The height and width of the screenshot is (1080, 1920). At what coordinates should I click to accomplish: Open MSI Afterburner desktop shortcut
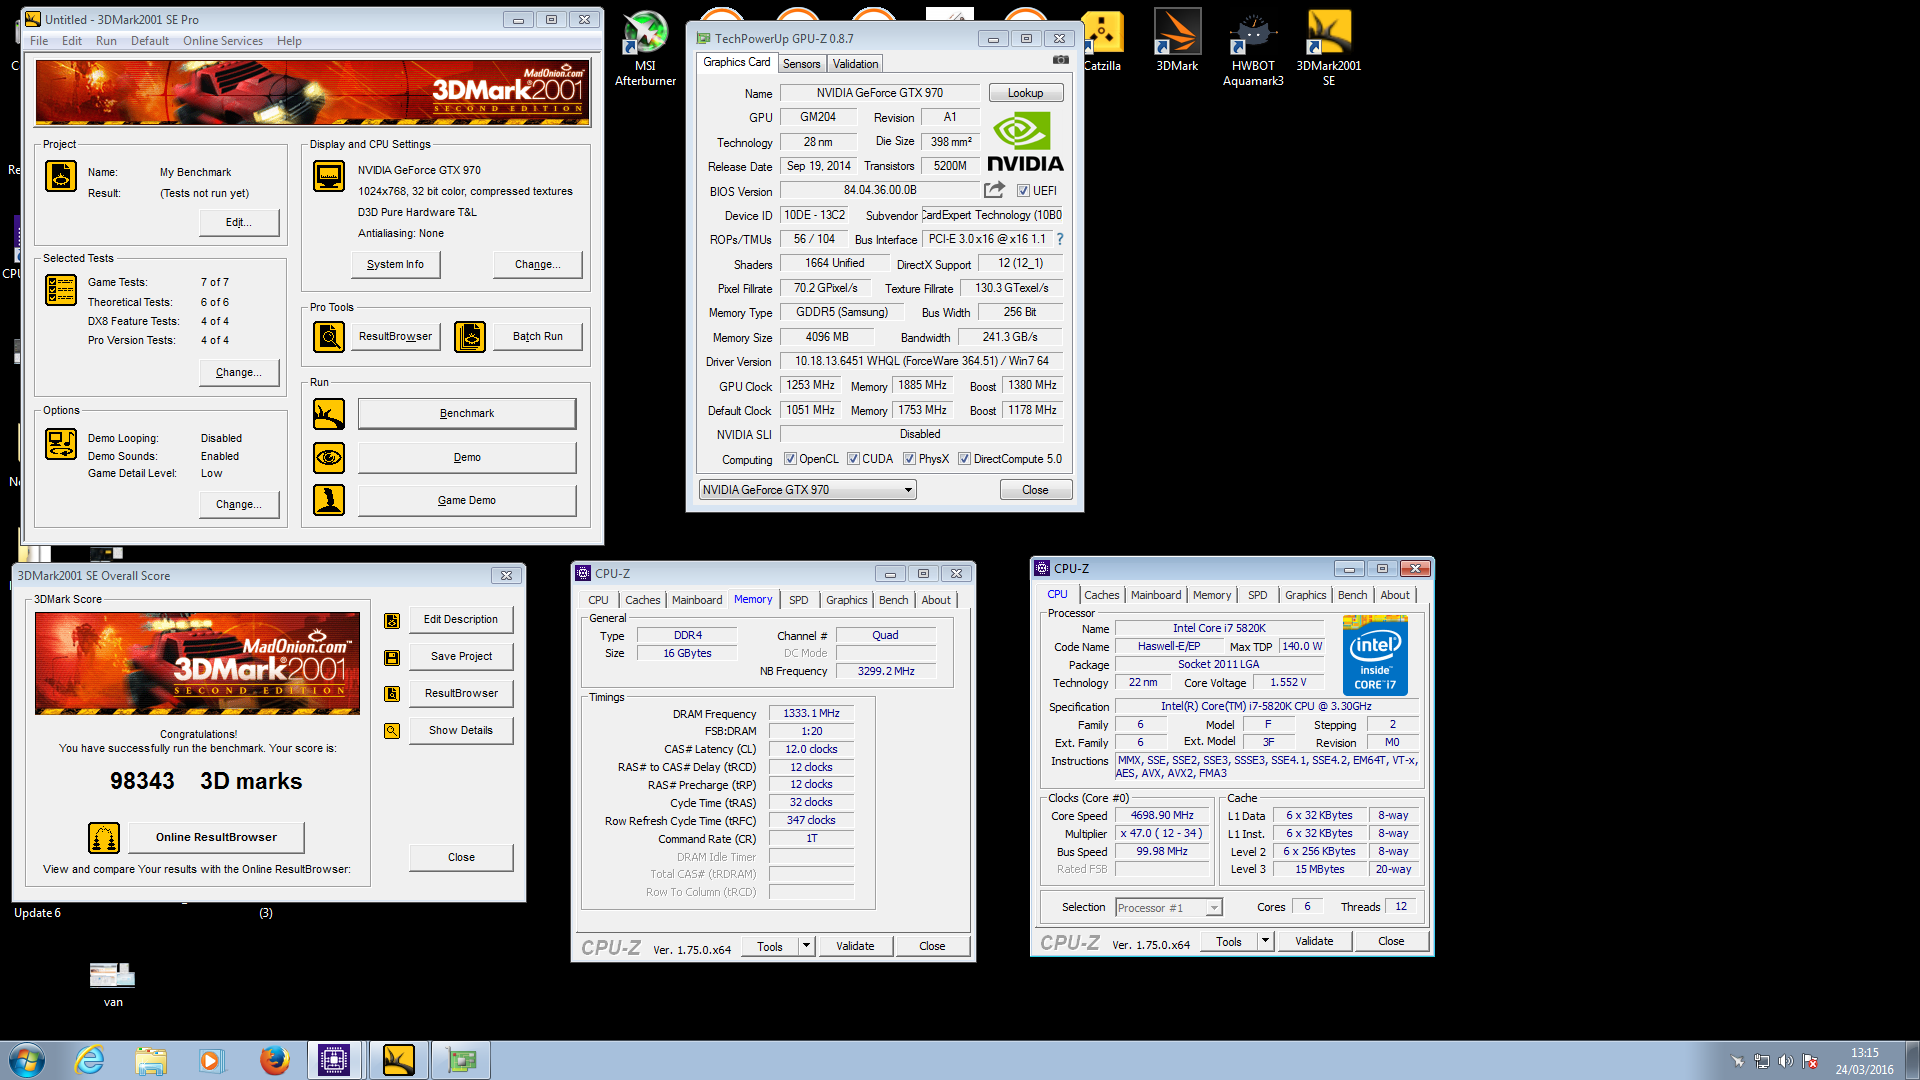tap(645, 48)
